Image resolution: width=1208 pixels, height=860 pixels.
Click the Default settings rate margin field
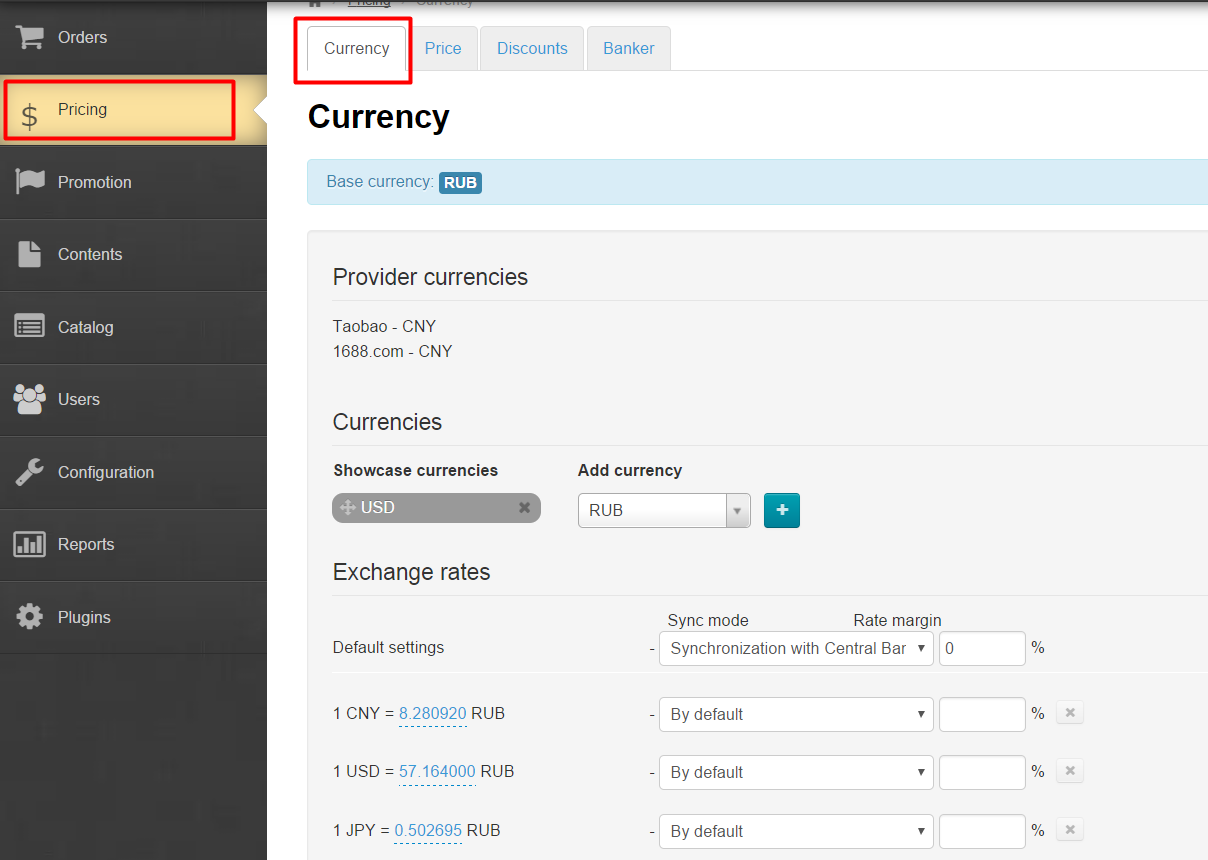click(981, 648)
